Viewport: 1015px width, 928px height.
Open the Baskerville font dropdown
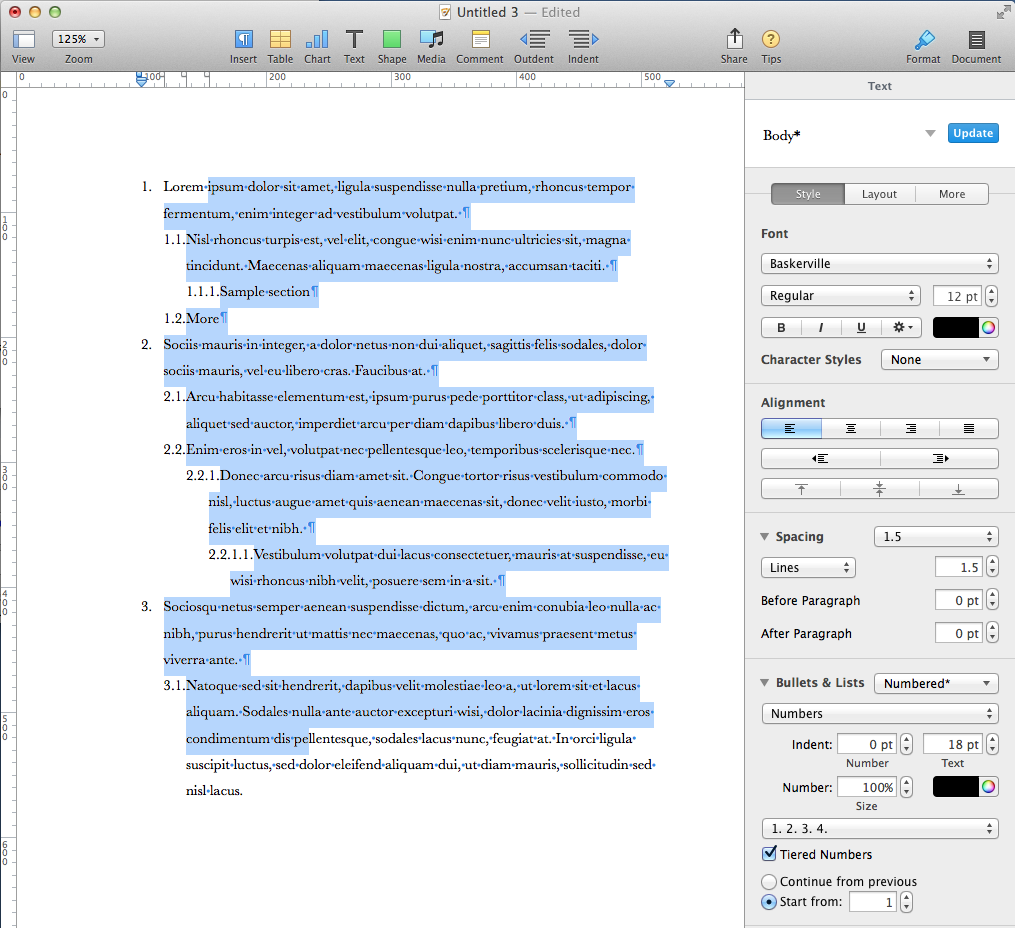tap(879, 264)
